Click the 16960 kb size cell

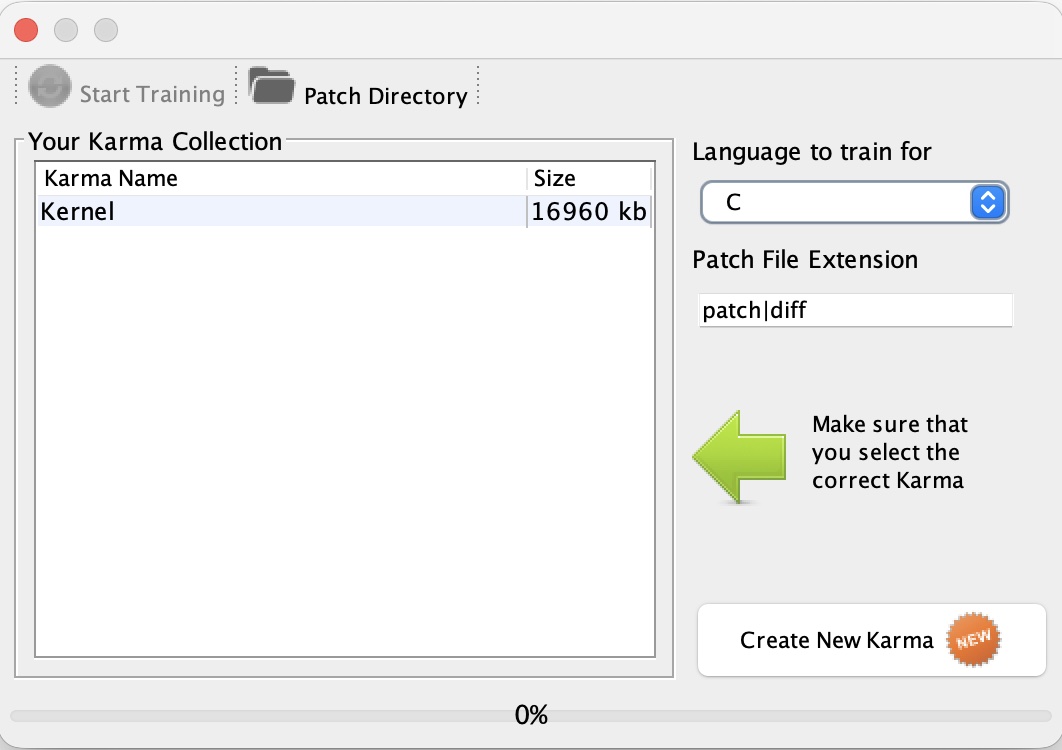(x=589, y=212)
